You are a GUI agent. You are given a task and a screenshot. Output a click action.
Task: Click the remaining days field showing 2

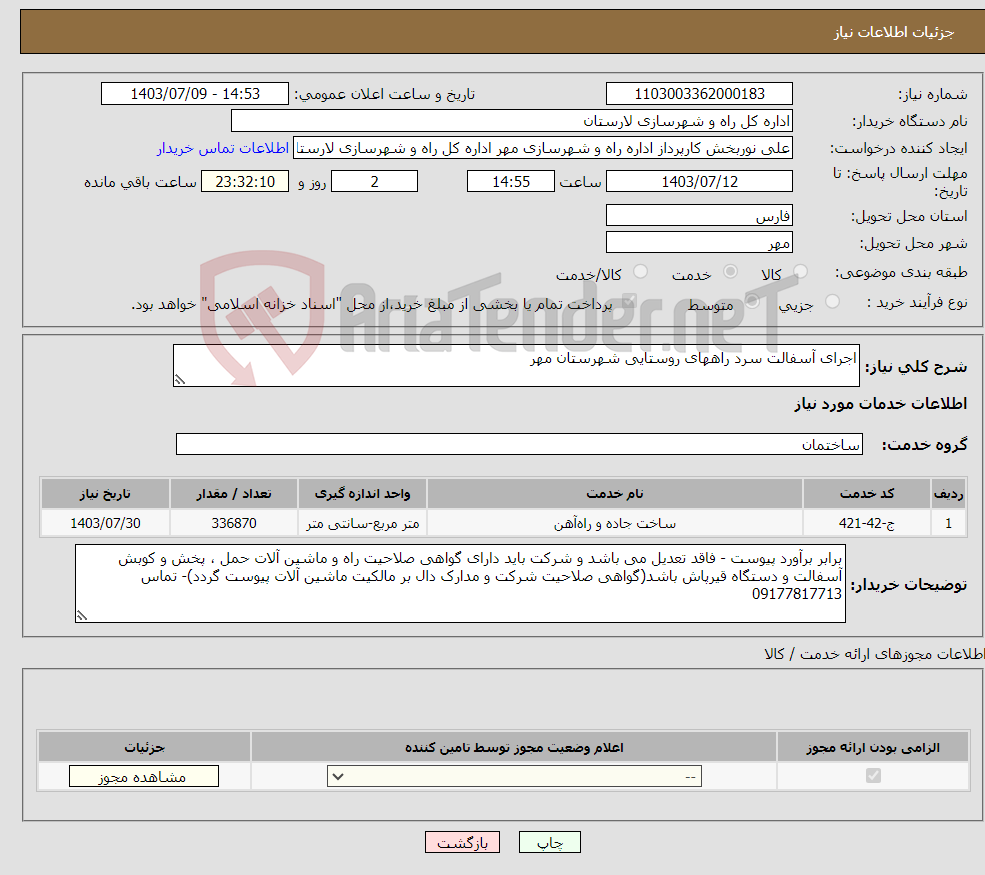pyautogui.click(x=374, y=182)
